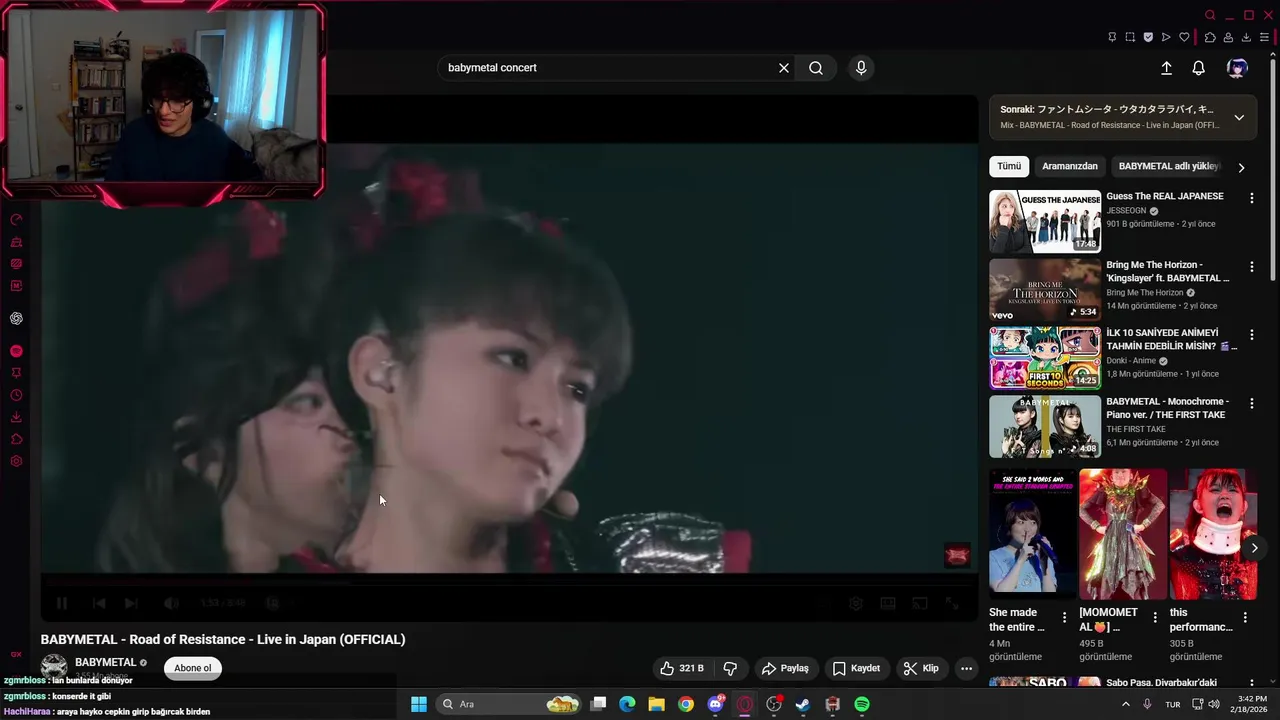The width and height of the screenshot is (1280, 720).
Task: Open the YouTube account avatar menu
Action: 1237,68
